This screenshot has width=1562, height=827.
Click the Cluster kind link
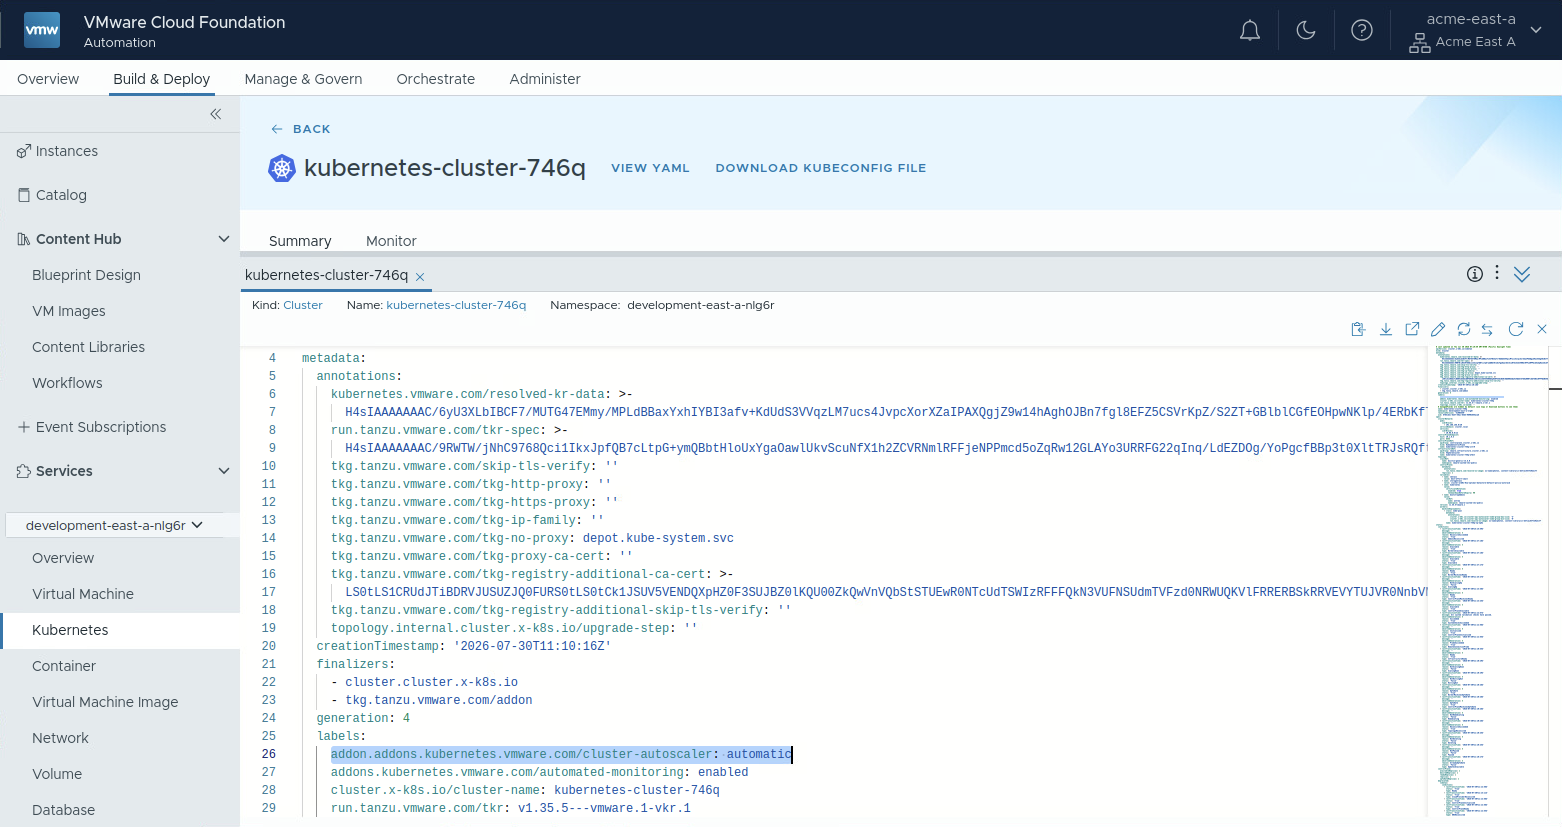point(303,305)
